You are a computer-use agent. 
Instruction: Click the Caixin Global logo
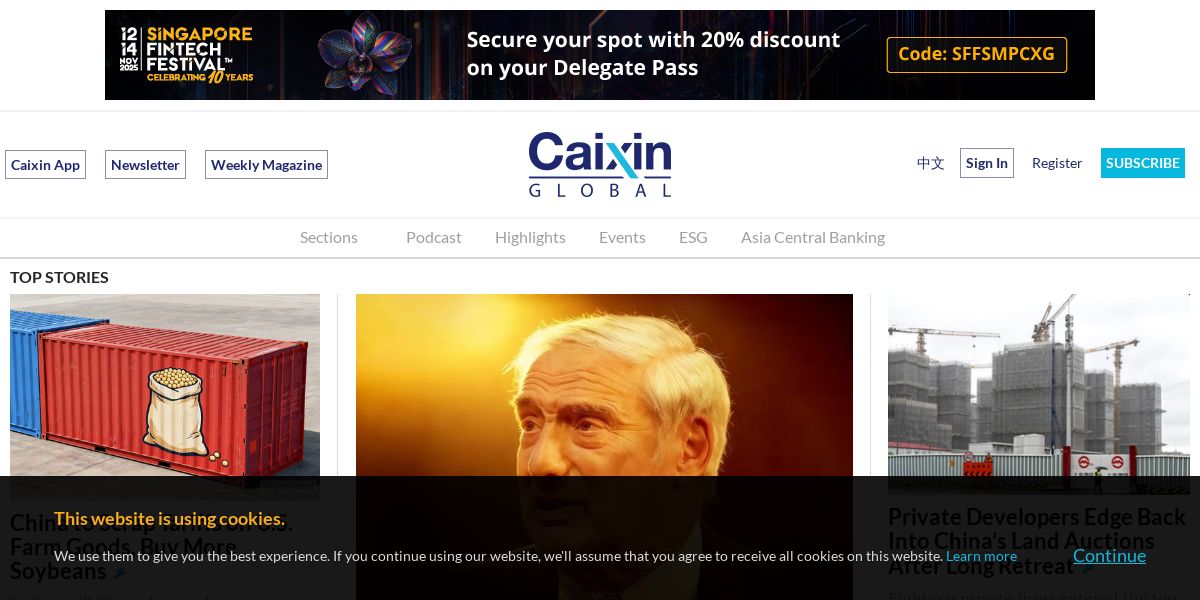pyautogui.click(x=600, y=164)
